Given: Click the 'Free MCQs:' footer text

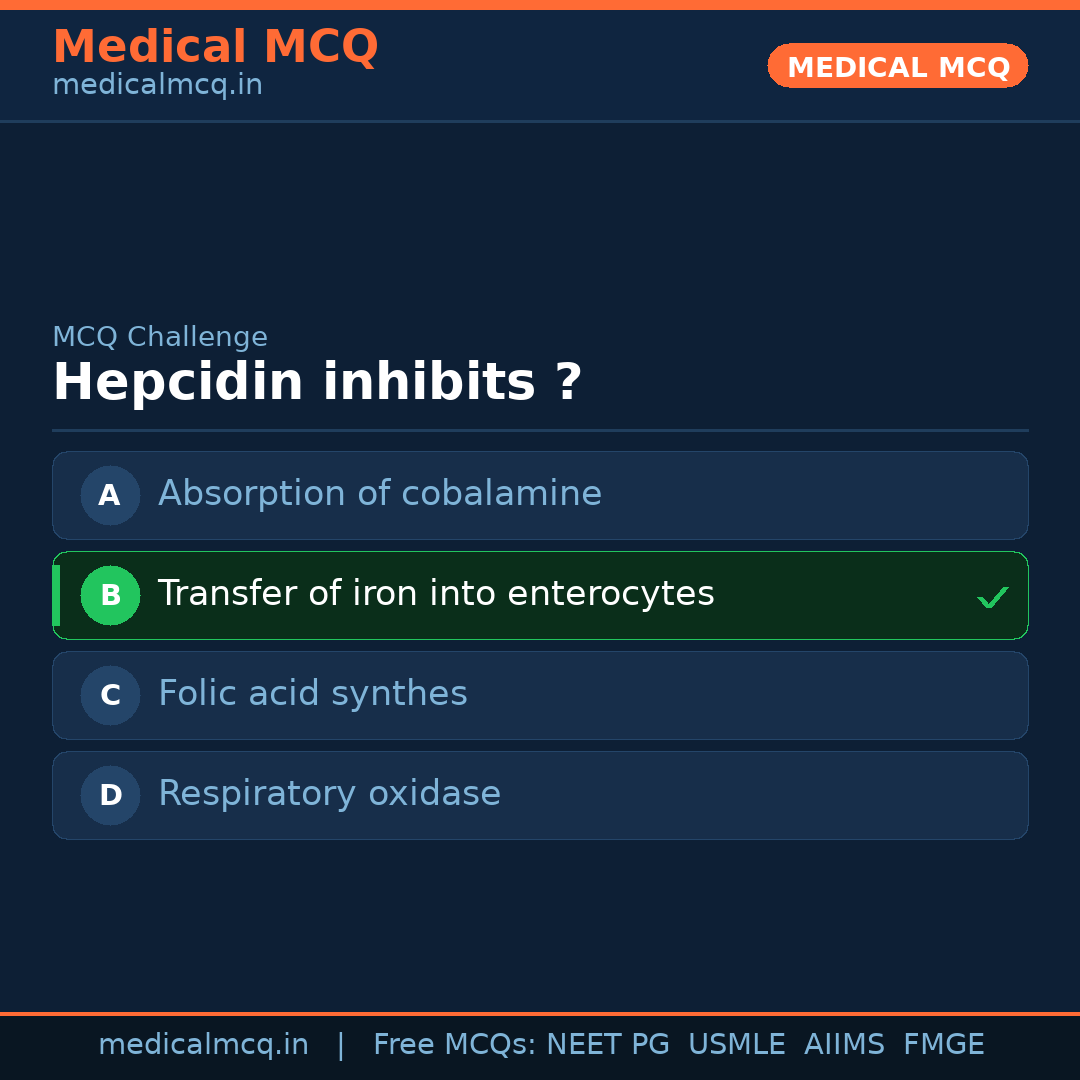Looking at the screenshot, I should tap(455, 1045).
